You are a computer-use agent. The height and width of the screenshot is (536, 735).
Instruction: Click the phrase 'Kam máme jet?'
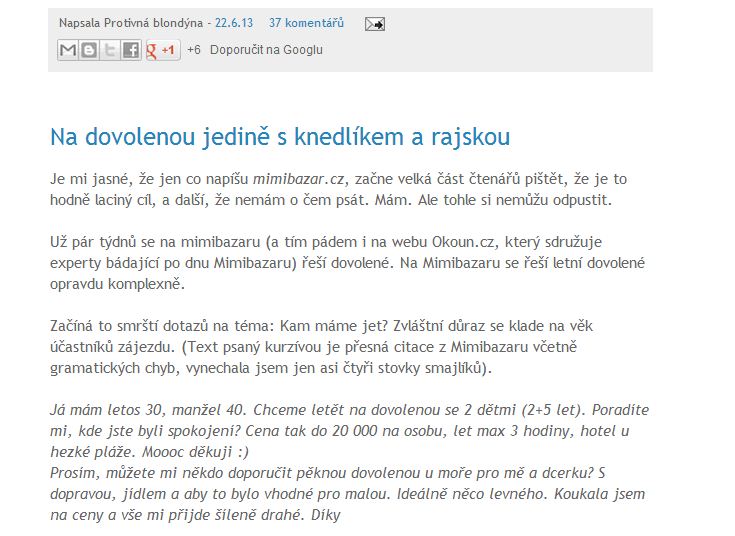click(x=334, y=326)
